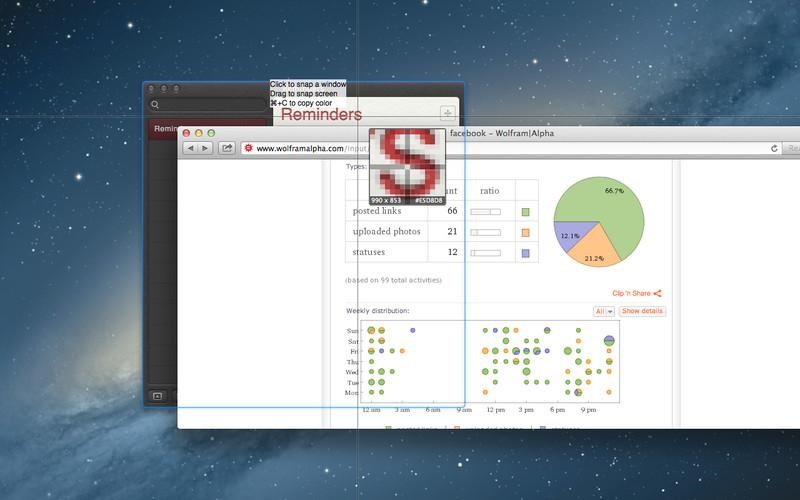Open the 'All' dropdown above weekly distribution
The height and width of the screenshot is (500, 800).
(x=604, y=311)
